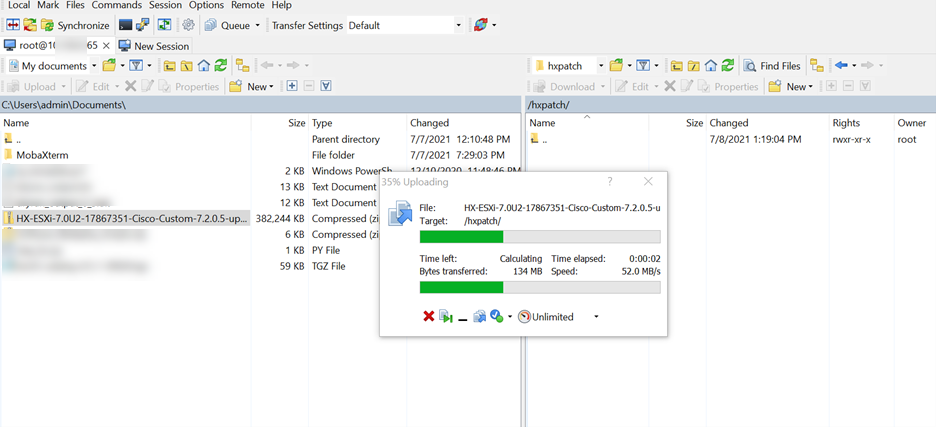This screenshot has height=427, width=936.
Task: Open the Local menu
Action: pyautogui.click(x=19, y=5)
